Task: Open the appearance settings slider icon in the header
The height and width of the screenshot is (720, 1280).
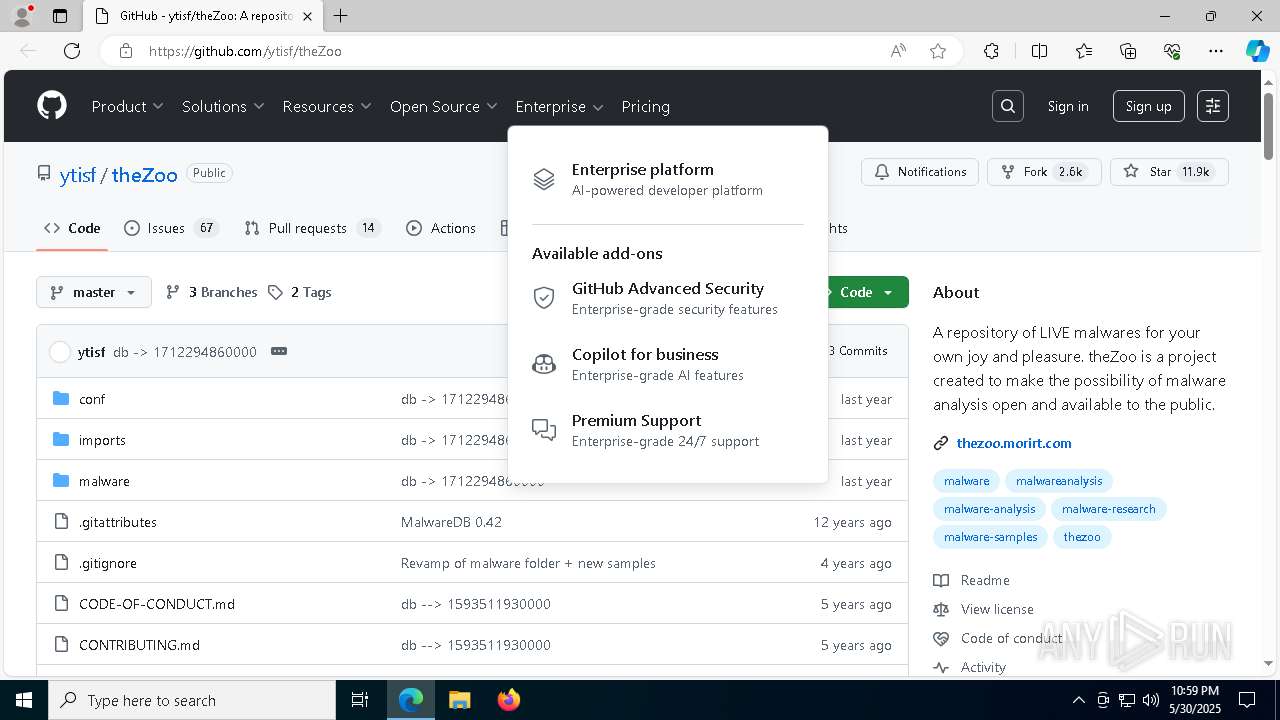Action: 1213,106
